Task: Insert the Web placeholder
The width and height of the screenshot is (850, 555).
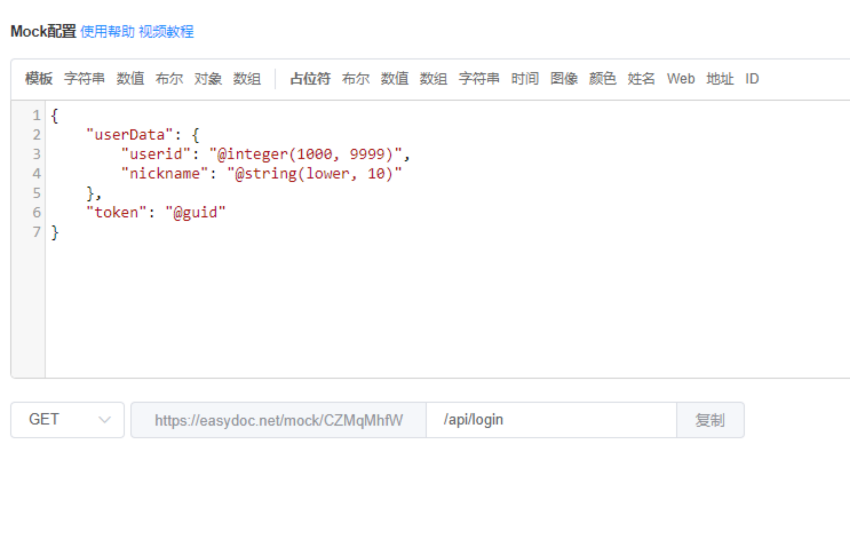Action: tap(681, 78)
